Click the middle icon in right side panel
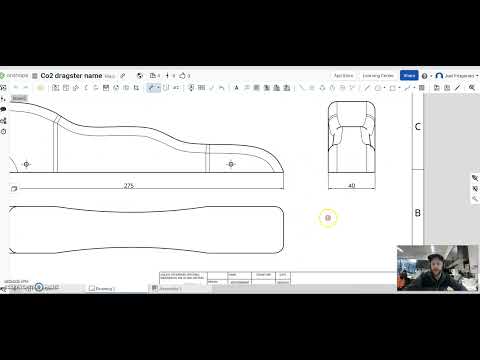480x360 pixels. click(x=475, y=189)
